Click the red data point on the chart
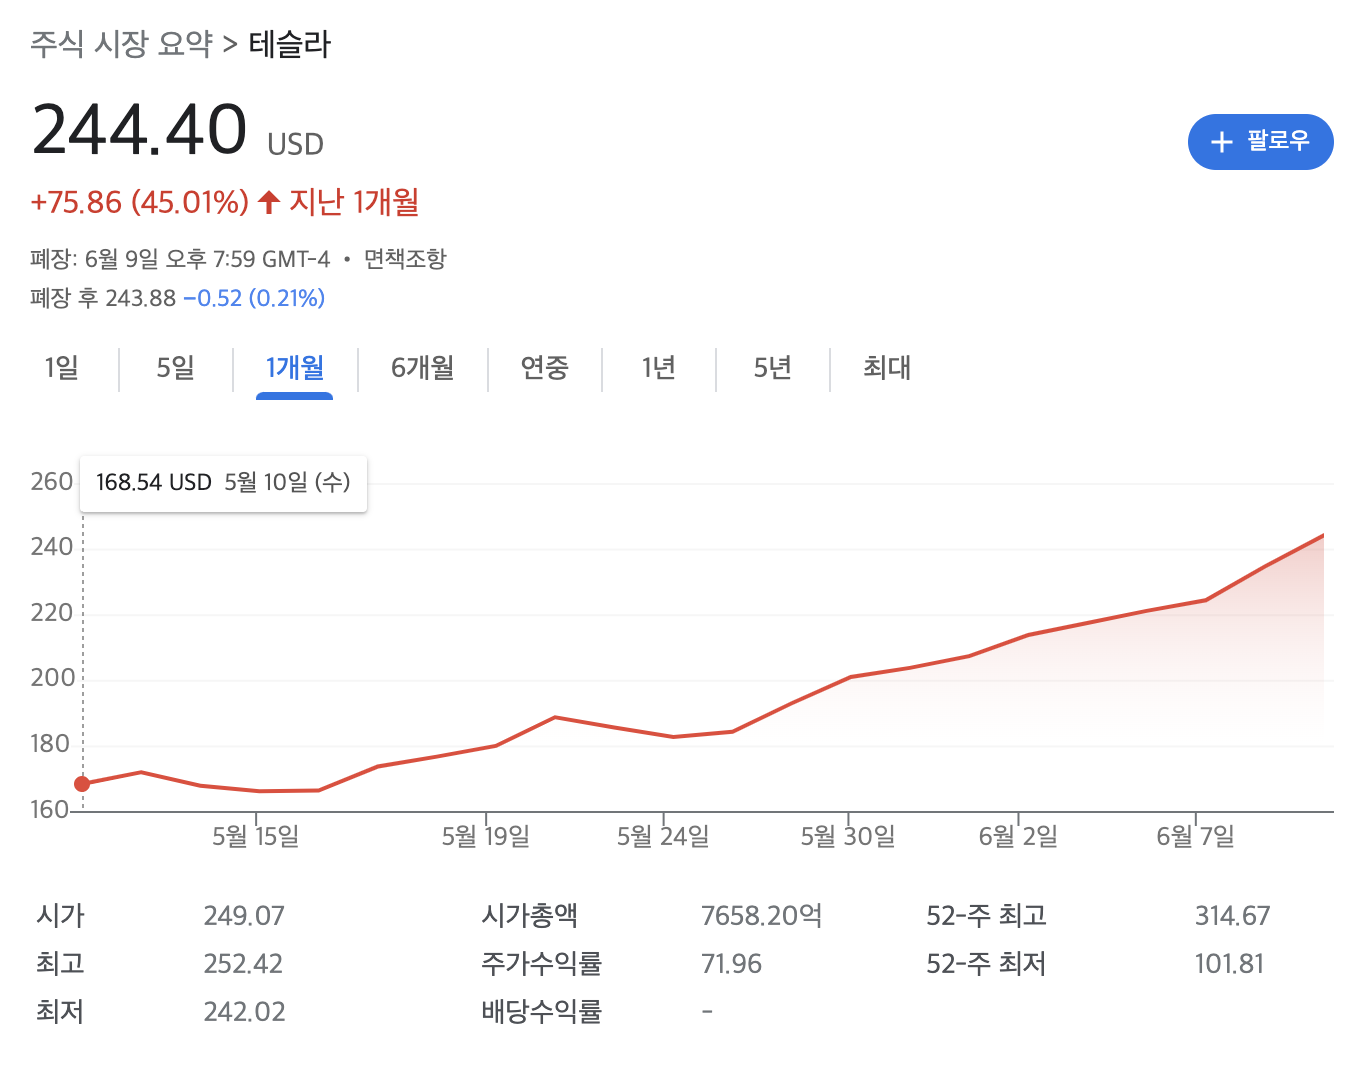Screen dimensions: 1370x1068 [x=82, y=784]
